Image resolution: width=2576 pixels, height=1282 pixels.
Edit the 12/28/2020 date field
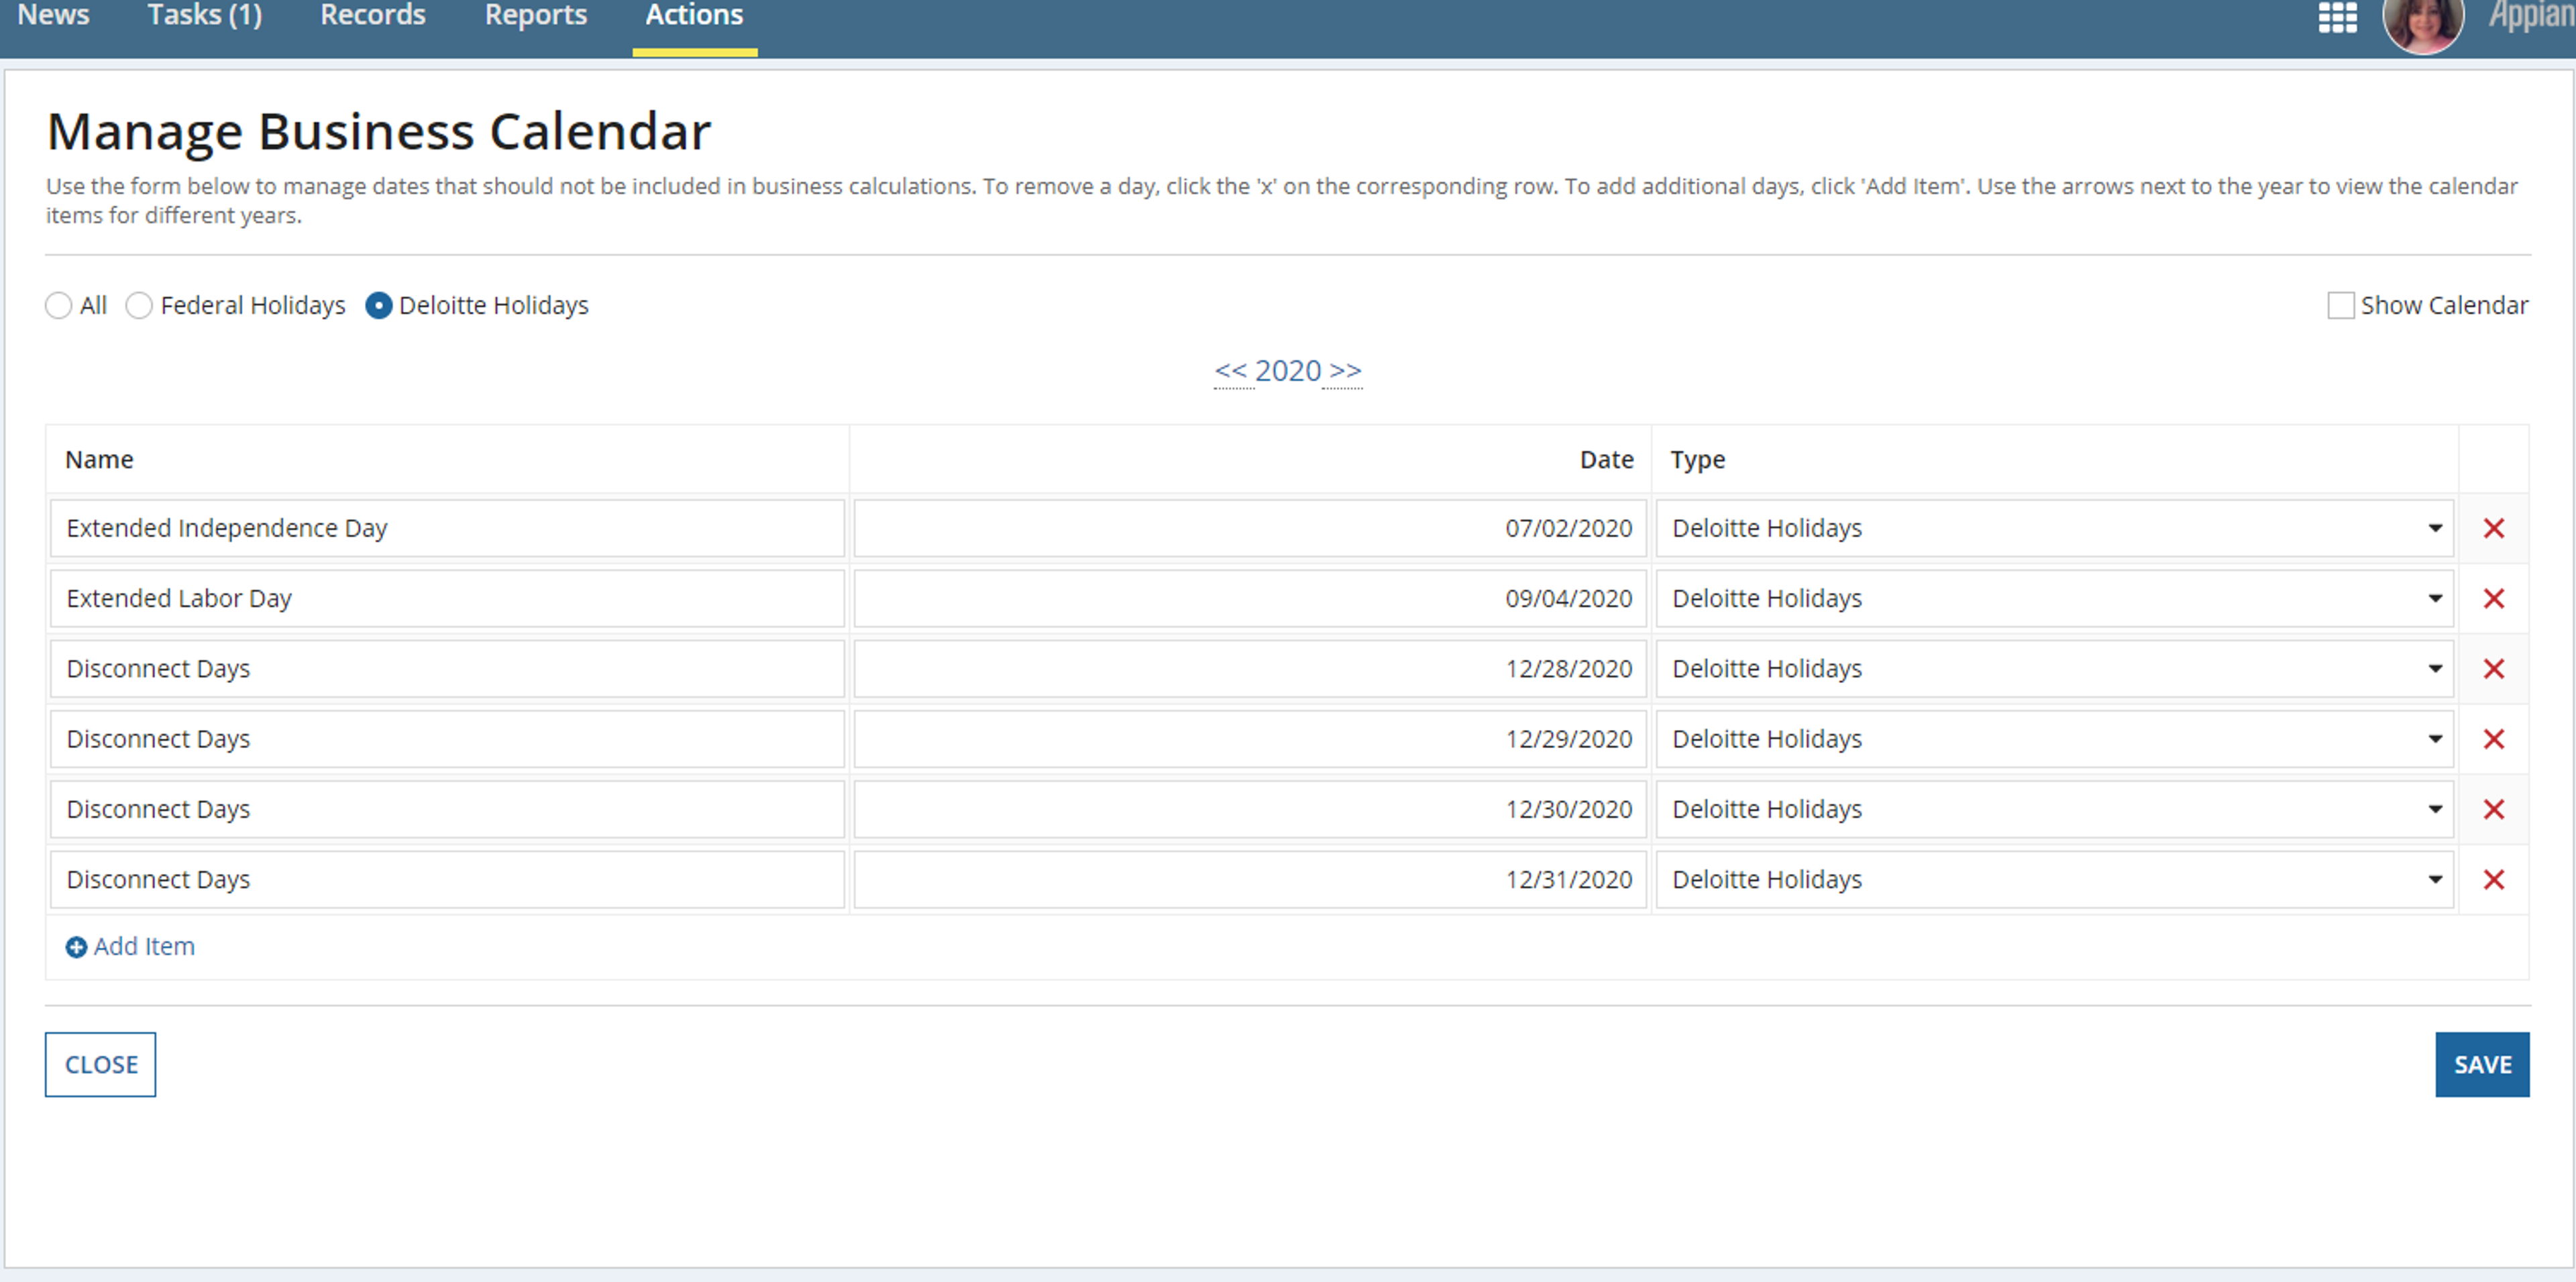(x=1250, y=668)
